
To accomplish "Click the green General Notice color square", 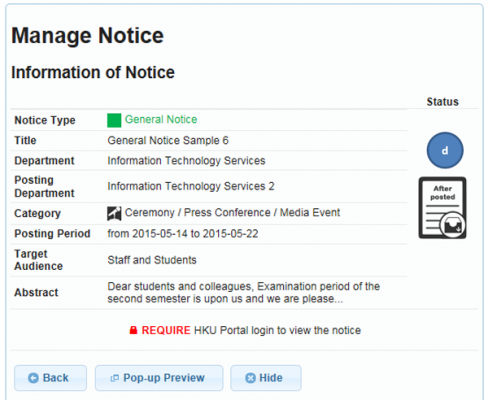I will [114, 120].
